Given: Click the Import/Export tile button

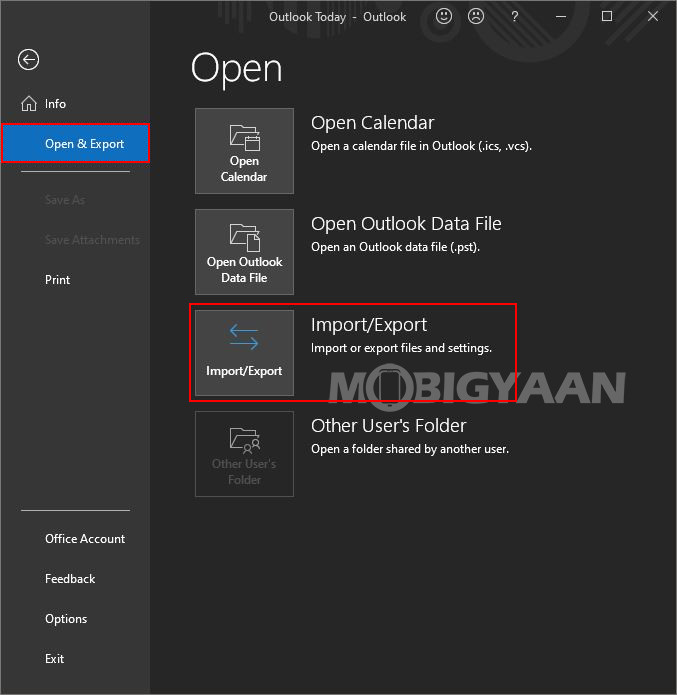Looking at the screenshot, I should point(244,352).
